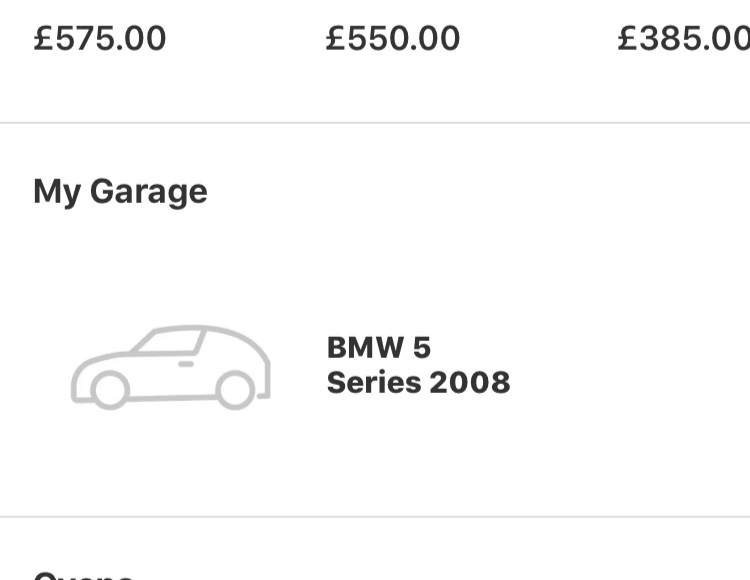Click the car icon's roof line
This screenshot has width=750, height=580.
191,328
